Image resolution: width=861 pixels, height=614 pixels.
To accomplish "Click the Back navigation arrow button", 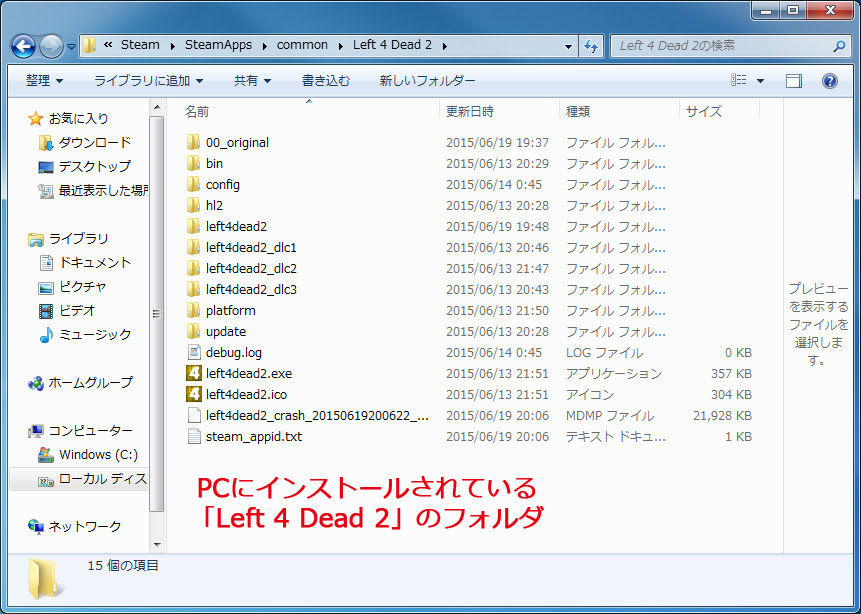I will pos(23,47).
